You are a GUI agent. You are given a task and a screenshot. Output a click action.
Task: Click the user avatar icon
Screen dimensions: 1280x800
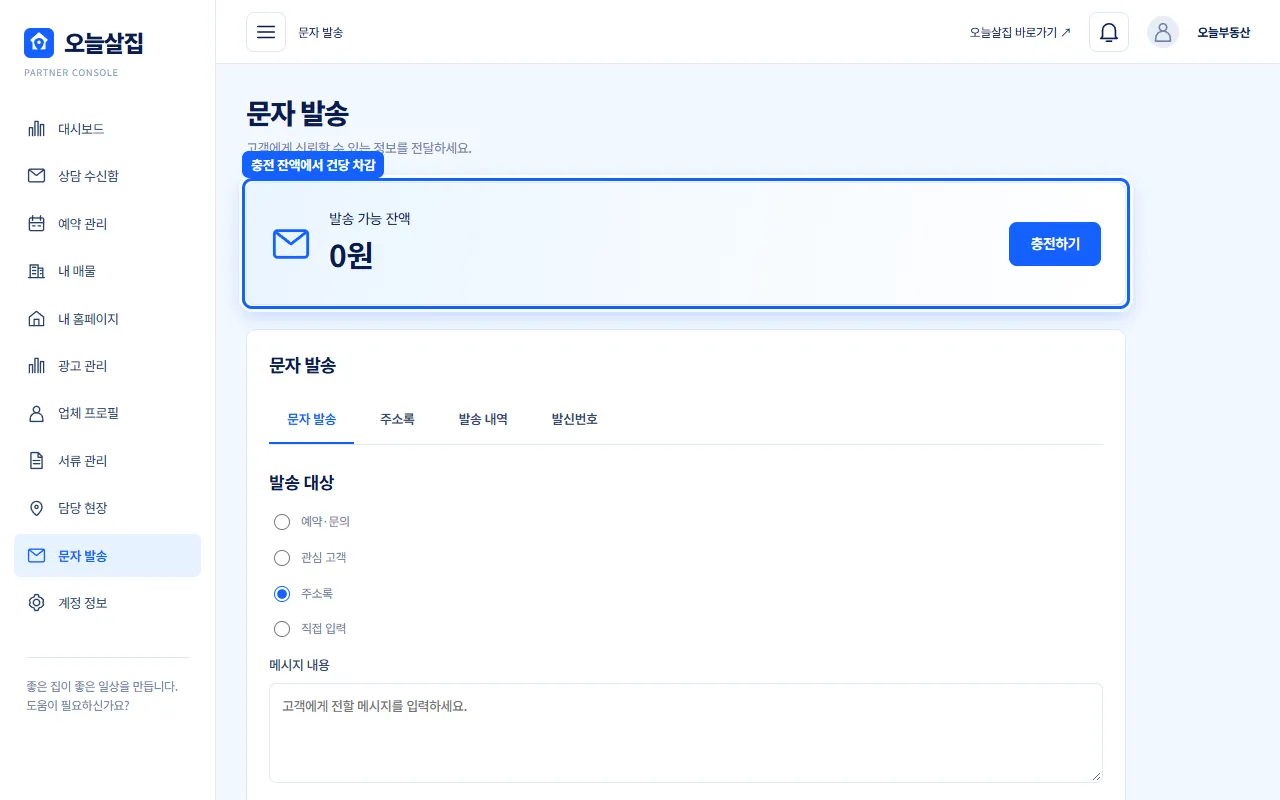pos(1163,32)
